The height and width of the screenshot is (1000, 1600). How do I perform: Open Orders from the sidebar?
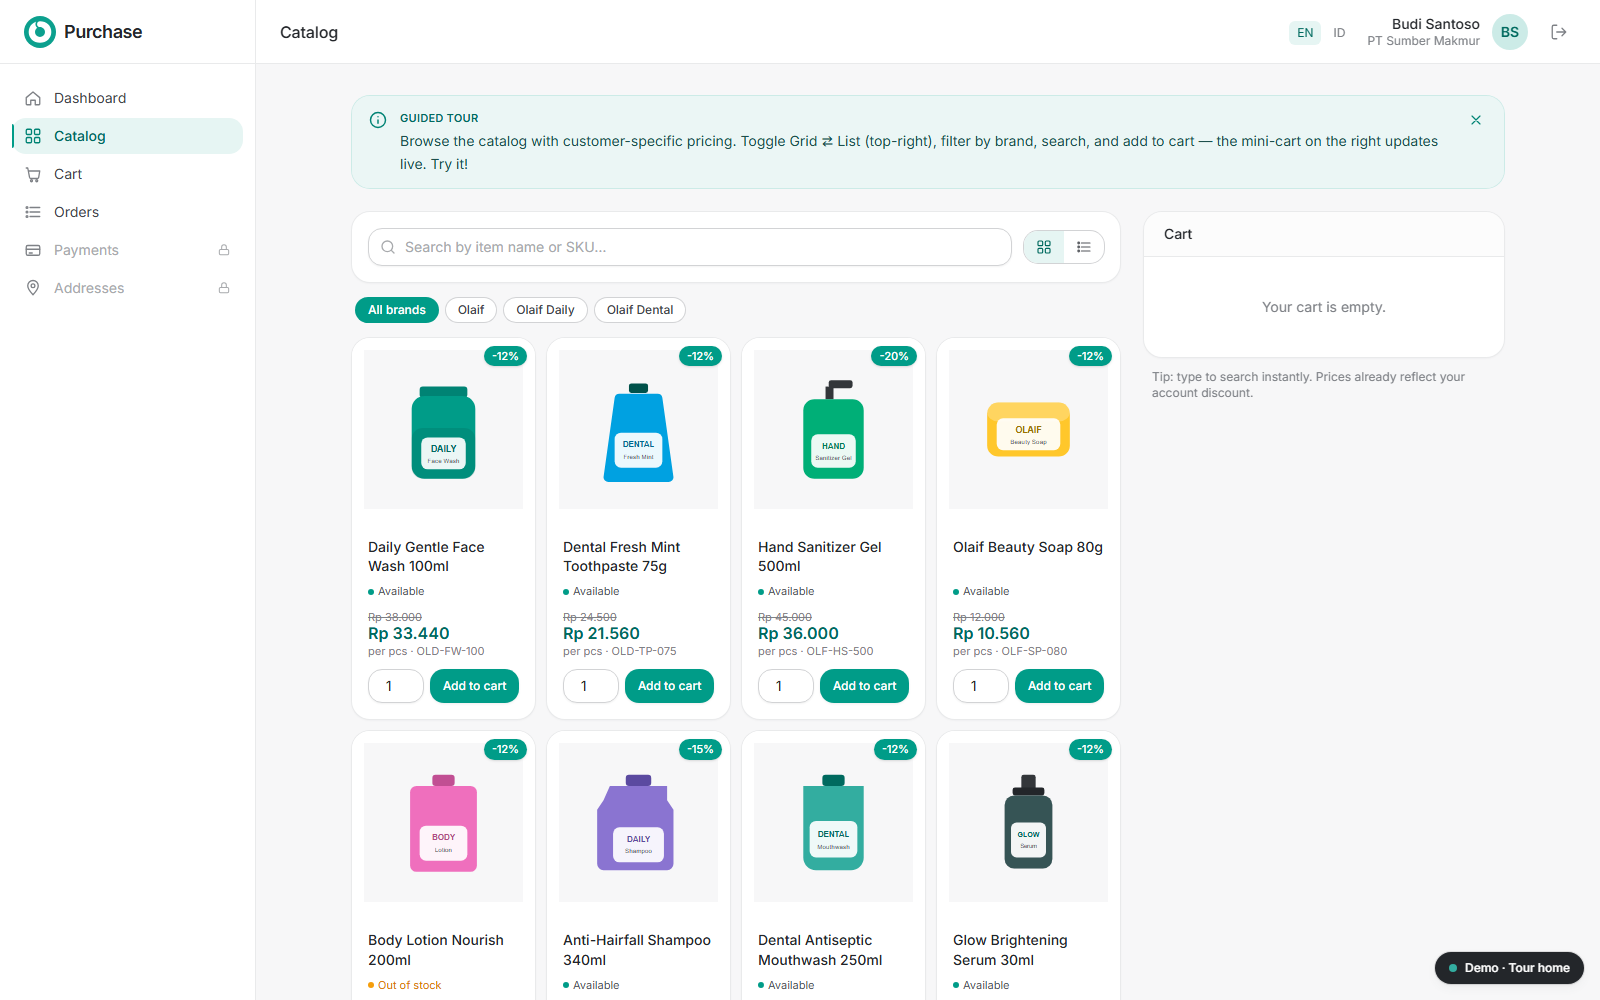127,212
